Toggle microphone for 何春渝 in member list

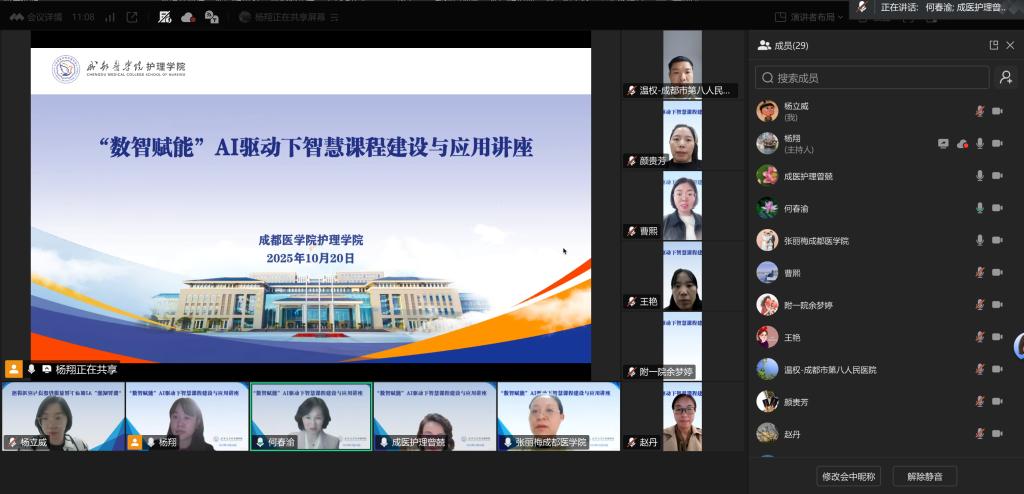click(x=980, y=208)
